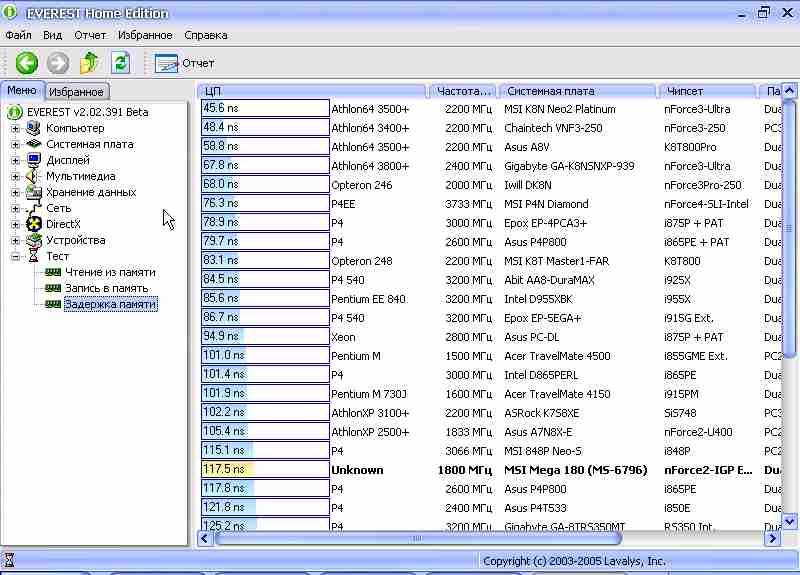Click the DirectX icon in tree
The height and width of the screenshot is (575, 800).
34,224
